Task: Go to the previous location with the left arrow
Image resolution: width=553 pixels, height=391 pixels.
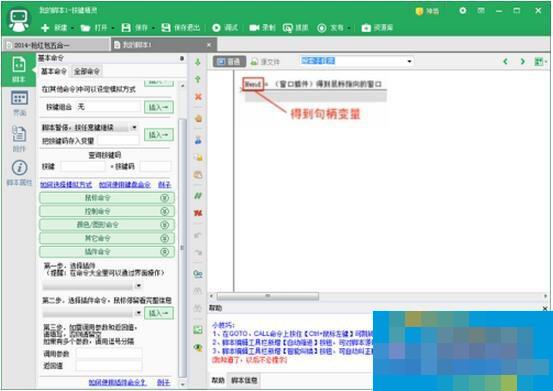Action: click(x=505, y=62)
